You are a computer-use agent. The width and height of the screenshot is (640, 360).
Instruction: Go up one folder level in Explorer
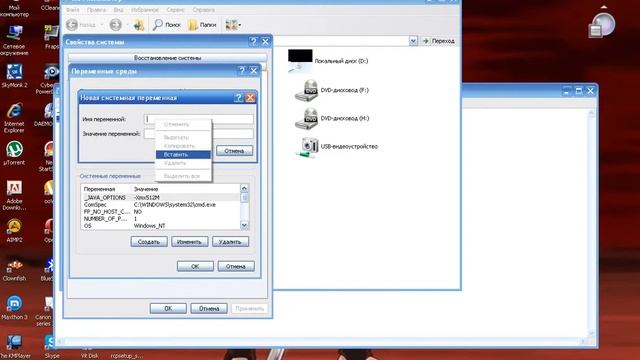click(139, 25)
